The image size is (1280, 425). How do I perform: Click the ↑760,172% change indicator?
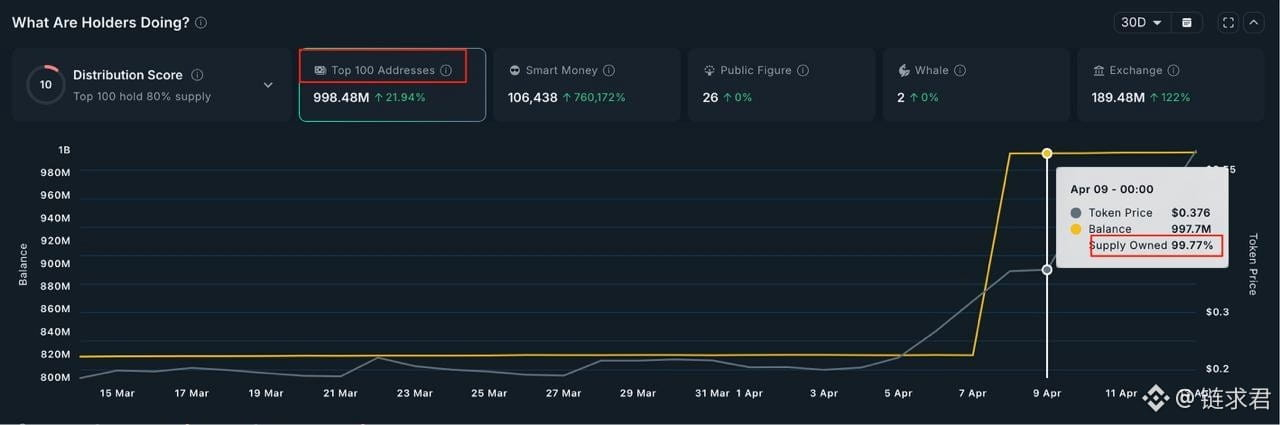coord(594,98)
